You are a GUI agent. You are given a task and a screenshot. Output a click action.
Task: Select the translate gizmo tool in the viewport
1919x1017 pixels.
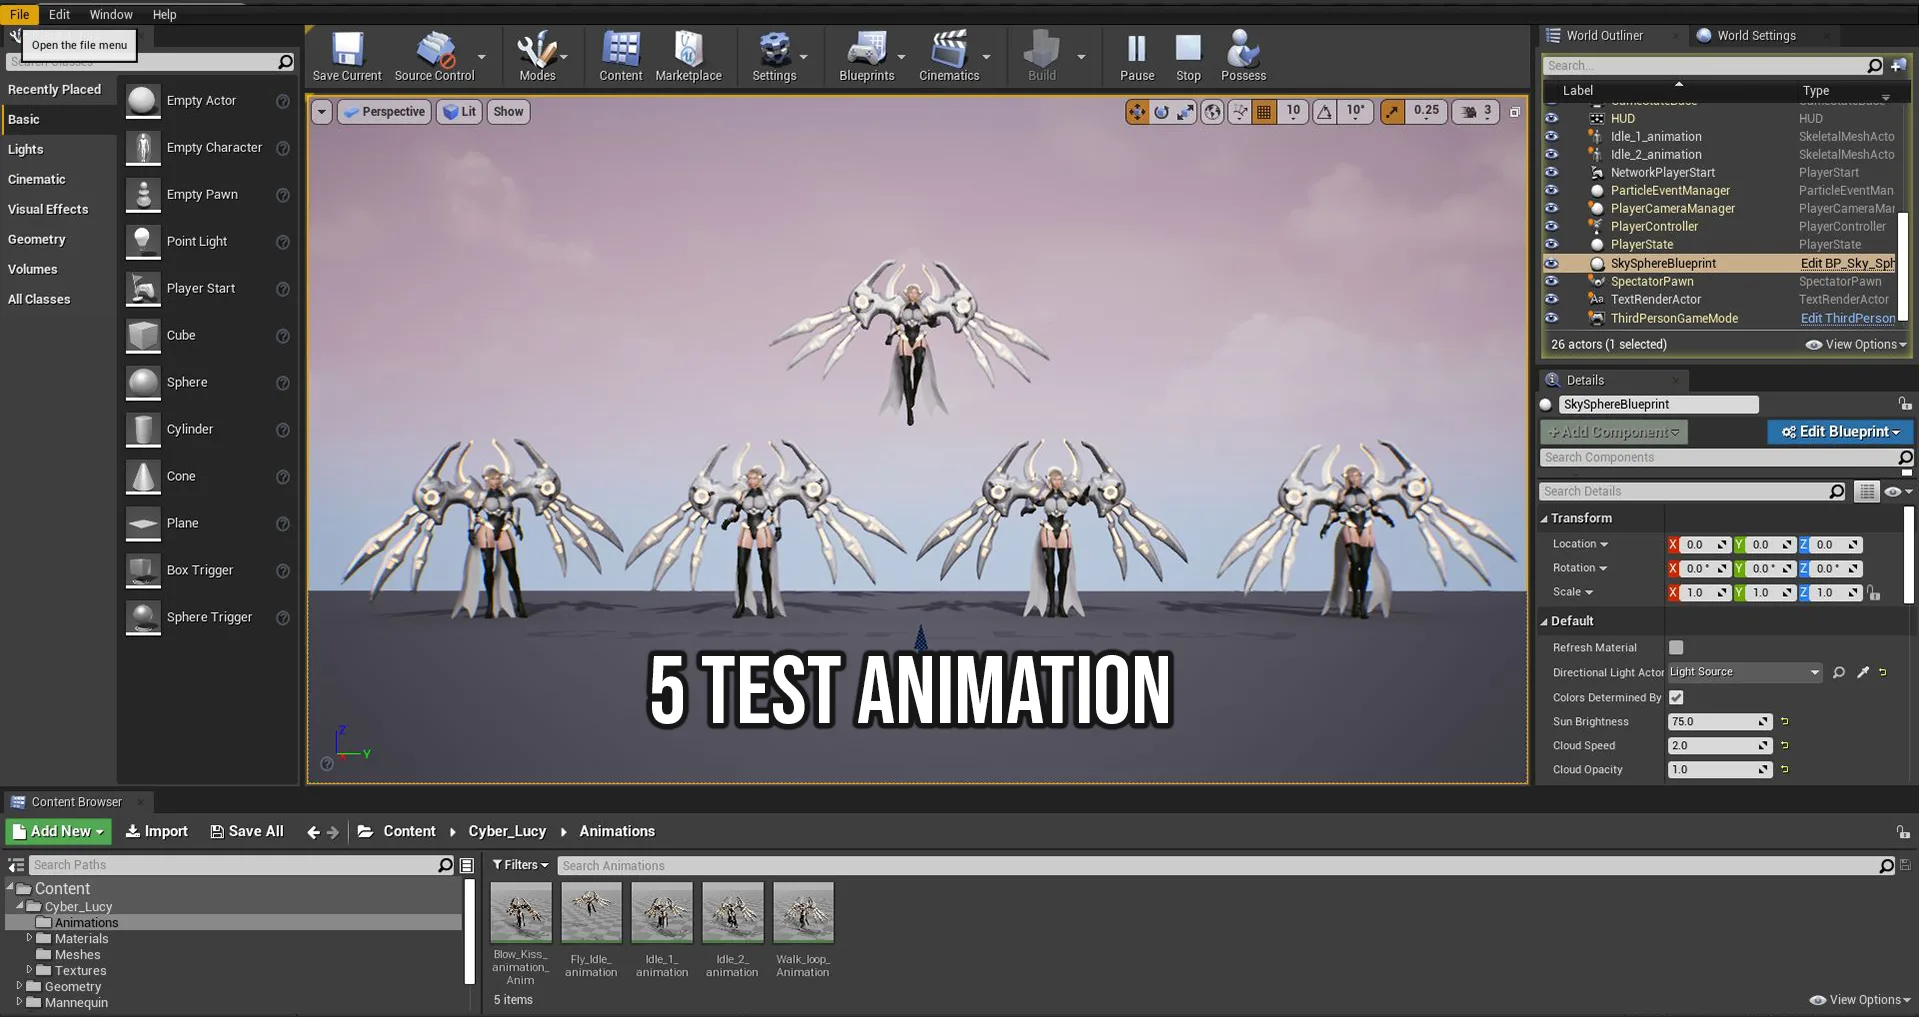[1137, 112]
